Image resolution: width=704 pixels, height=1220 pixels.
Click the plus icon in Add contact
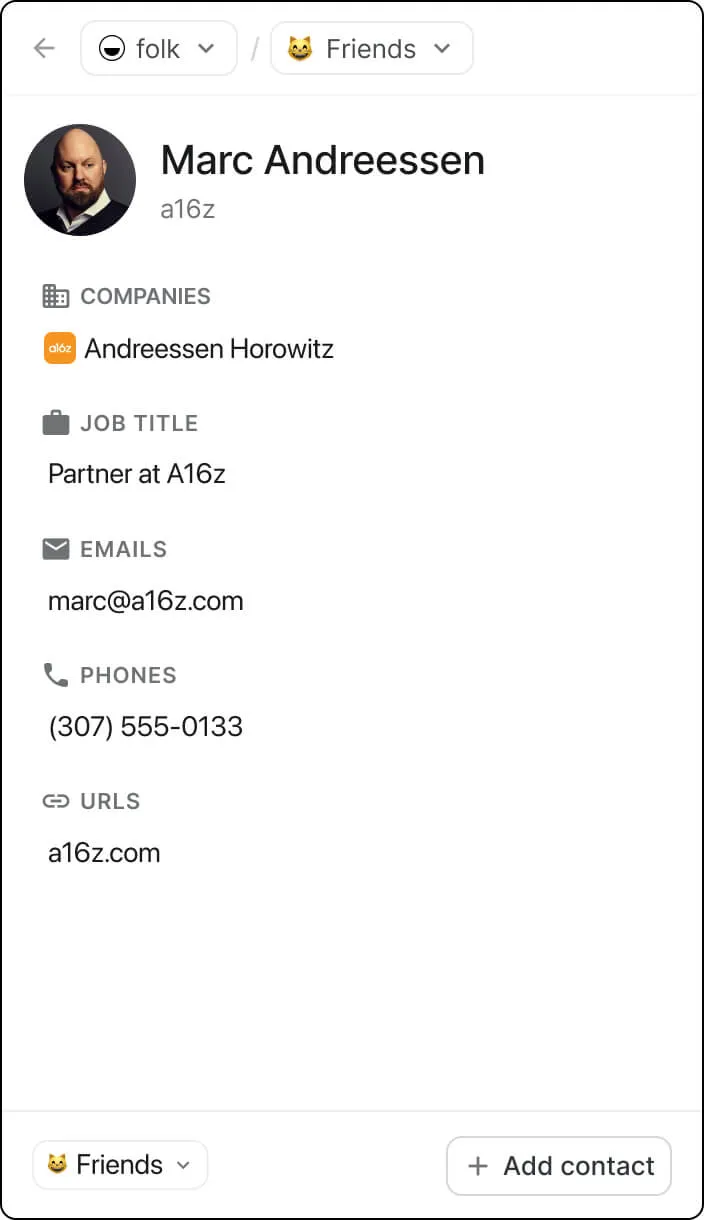pyautogui.click(x=478, y=1166)
